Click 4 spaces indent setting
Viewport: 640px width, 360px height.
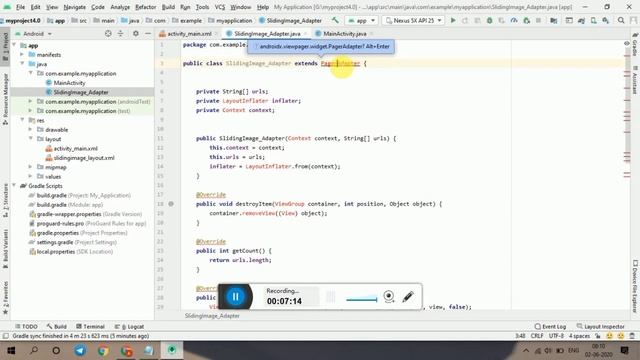coord(579,336)
